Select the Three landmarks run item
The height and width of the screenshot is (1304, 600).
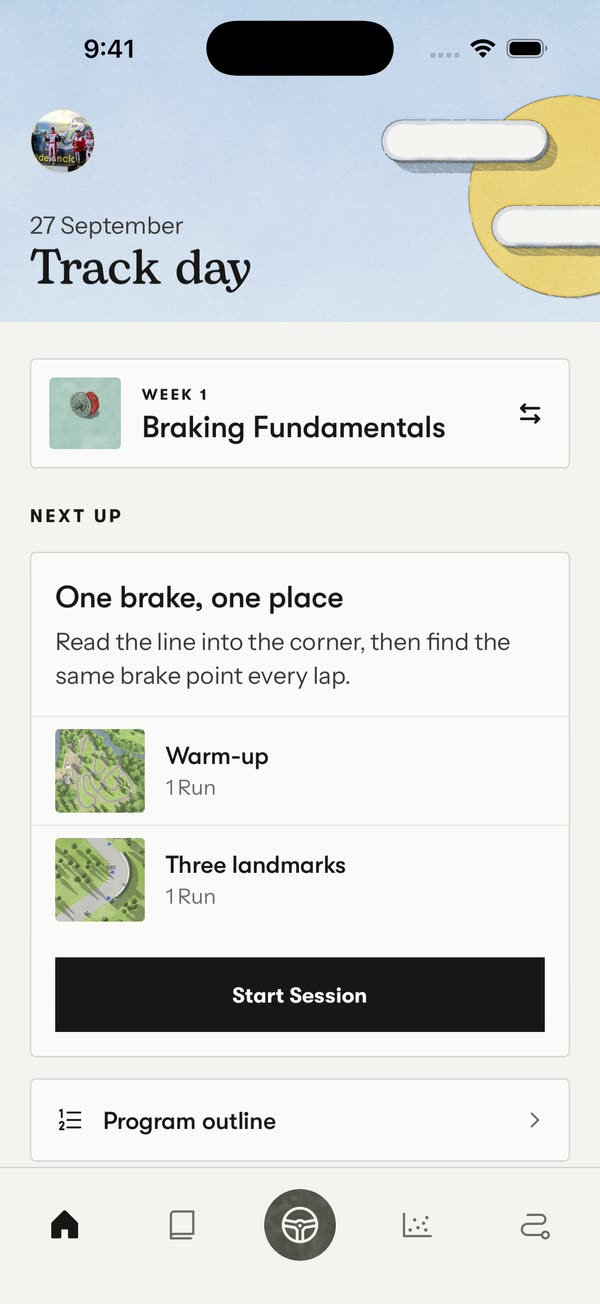300,880
